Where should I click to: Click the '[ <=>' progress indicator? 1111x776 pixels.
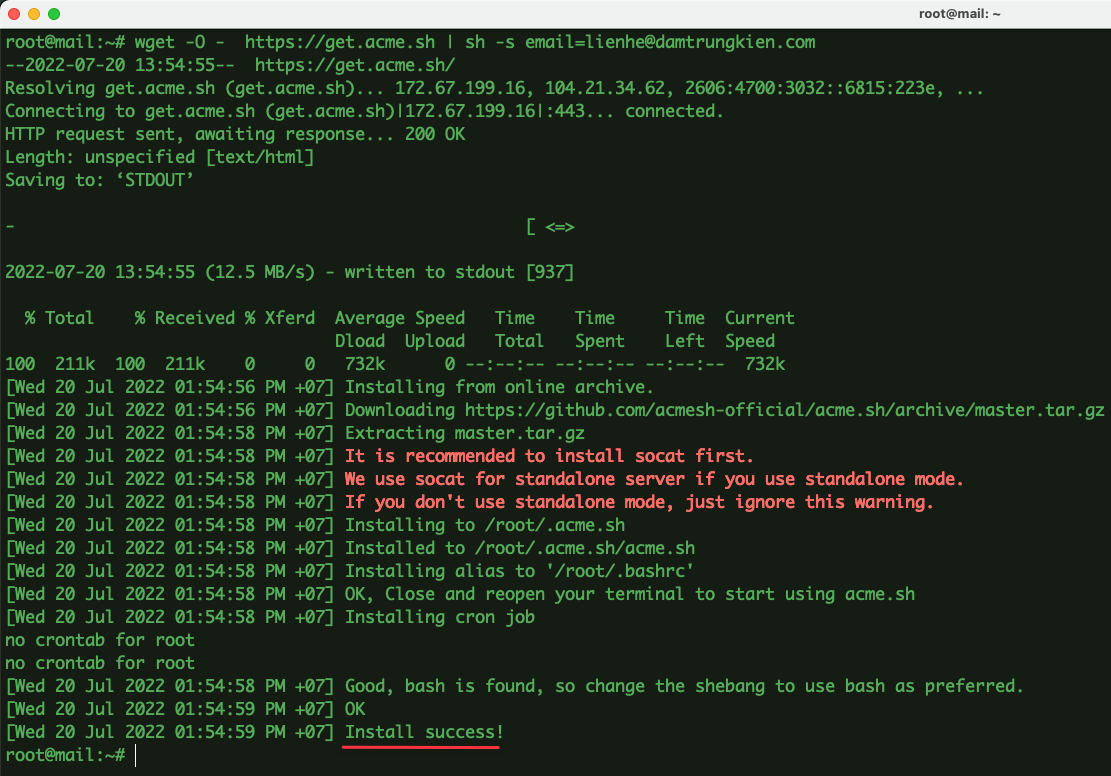point(551,227)
